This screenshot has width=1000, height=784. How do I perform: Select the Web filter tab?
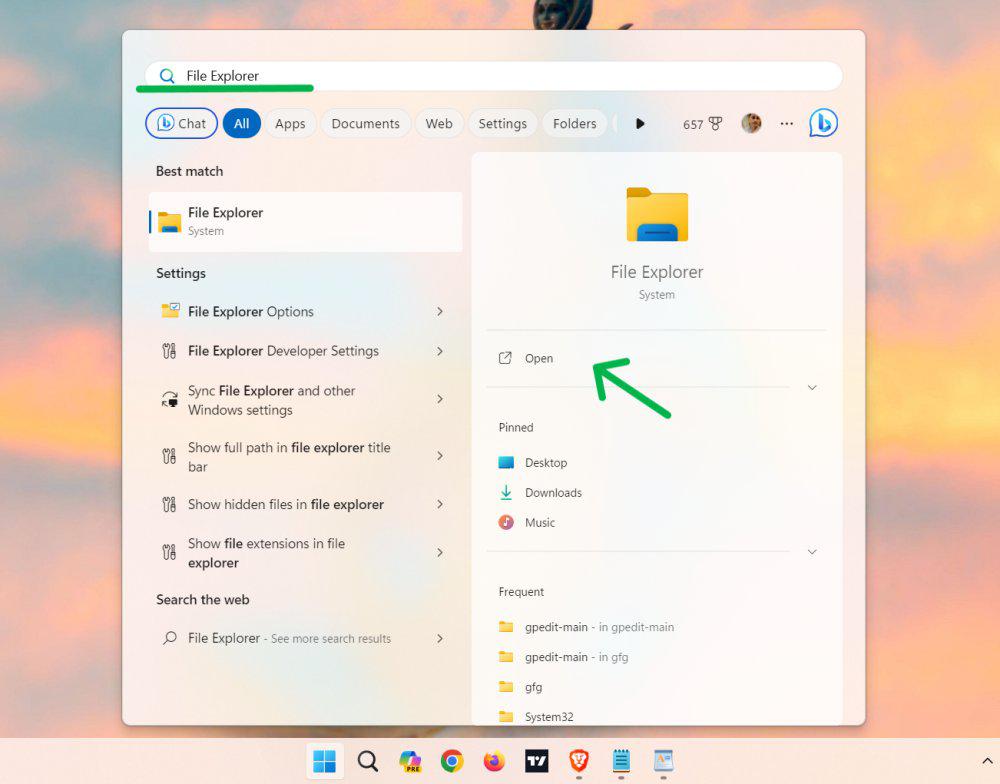point(439,123)
